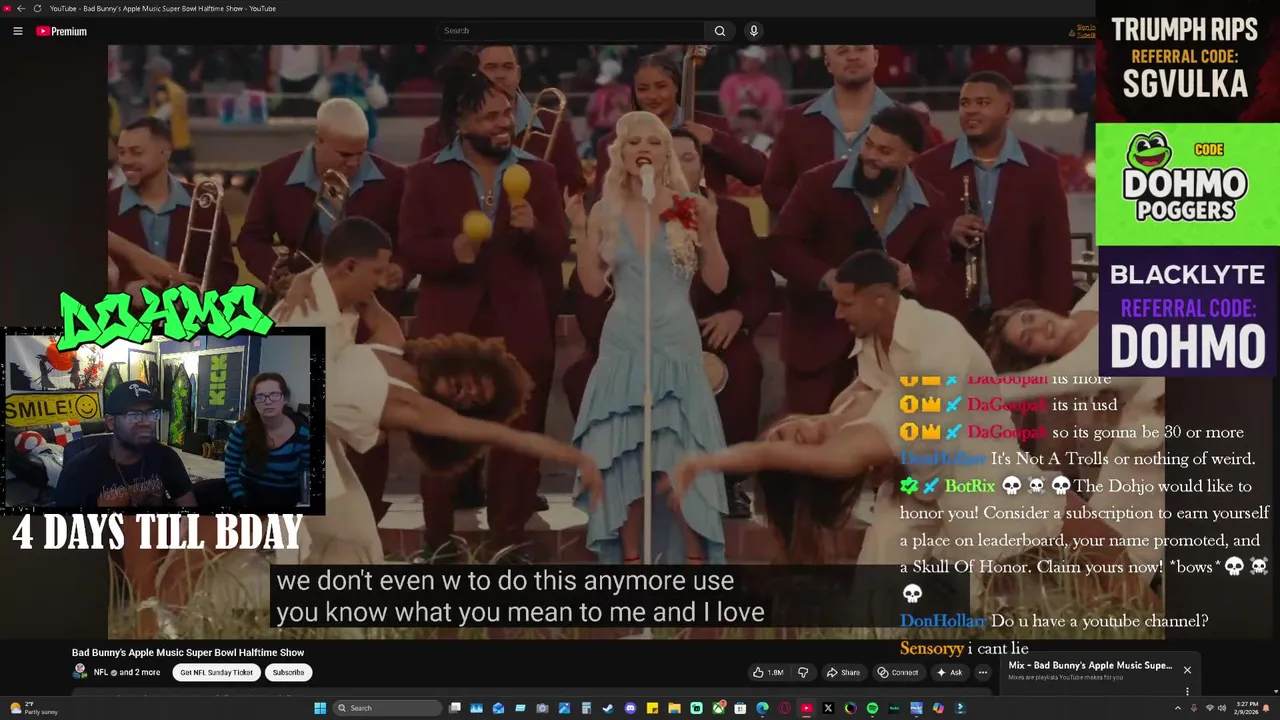Viewport: 1280px width, 720px height.
Task: Open the network Wi-Fi tray icon
Action: [x=1209, y=708]
